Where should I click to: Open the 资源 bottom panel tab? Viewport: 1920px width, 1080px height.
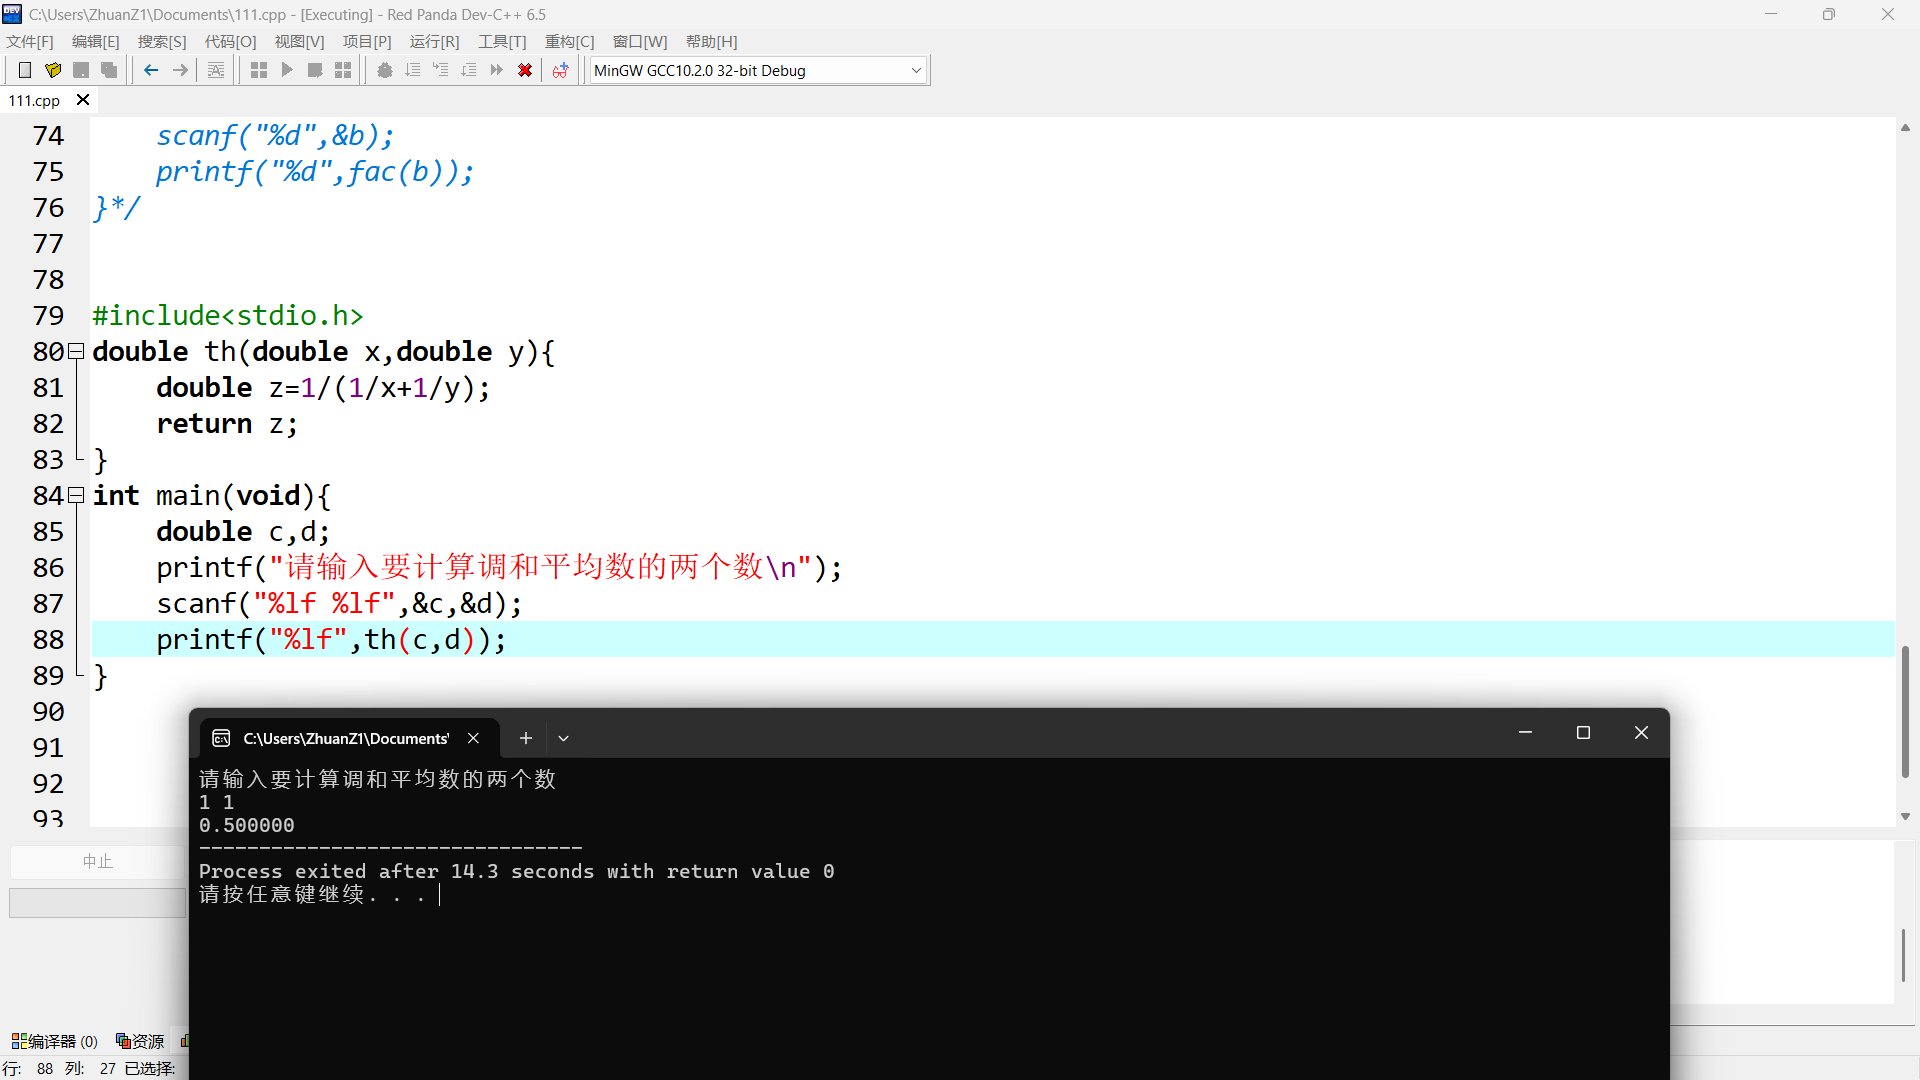(x=140, y=1041)
